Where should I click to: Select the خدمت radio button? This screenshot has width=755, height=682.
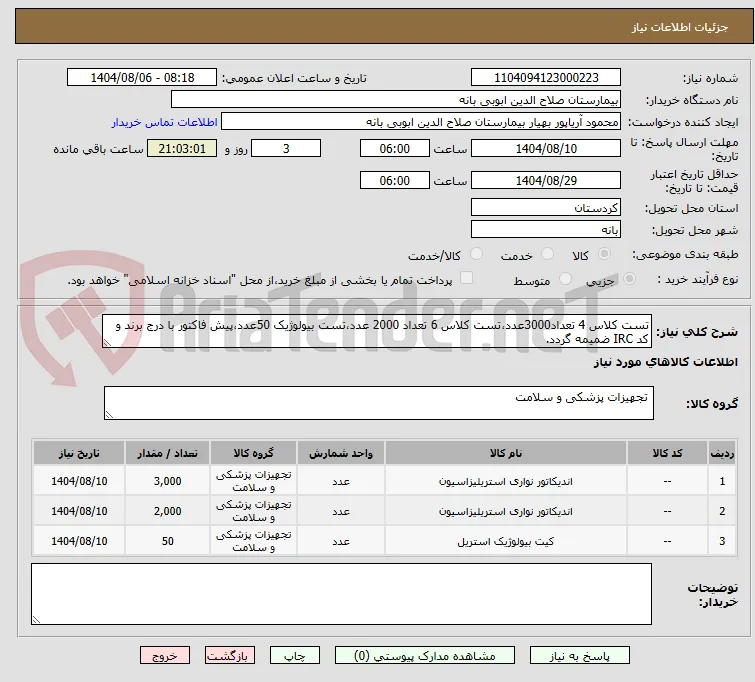547,254
